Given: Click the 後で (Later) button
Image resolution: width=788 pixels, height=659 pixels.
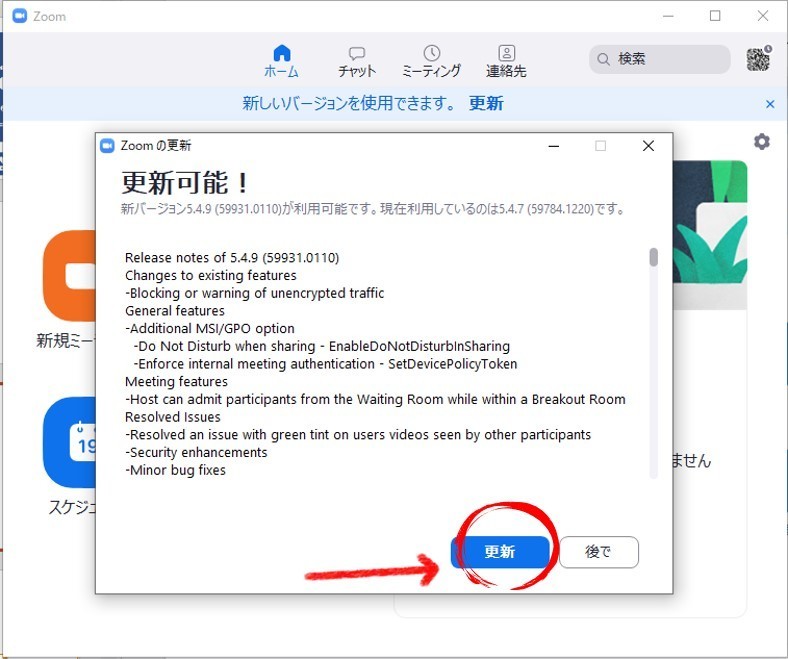Looking at the screenshot, I should pos(598,552).
